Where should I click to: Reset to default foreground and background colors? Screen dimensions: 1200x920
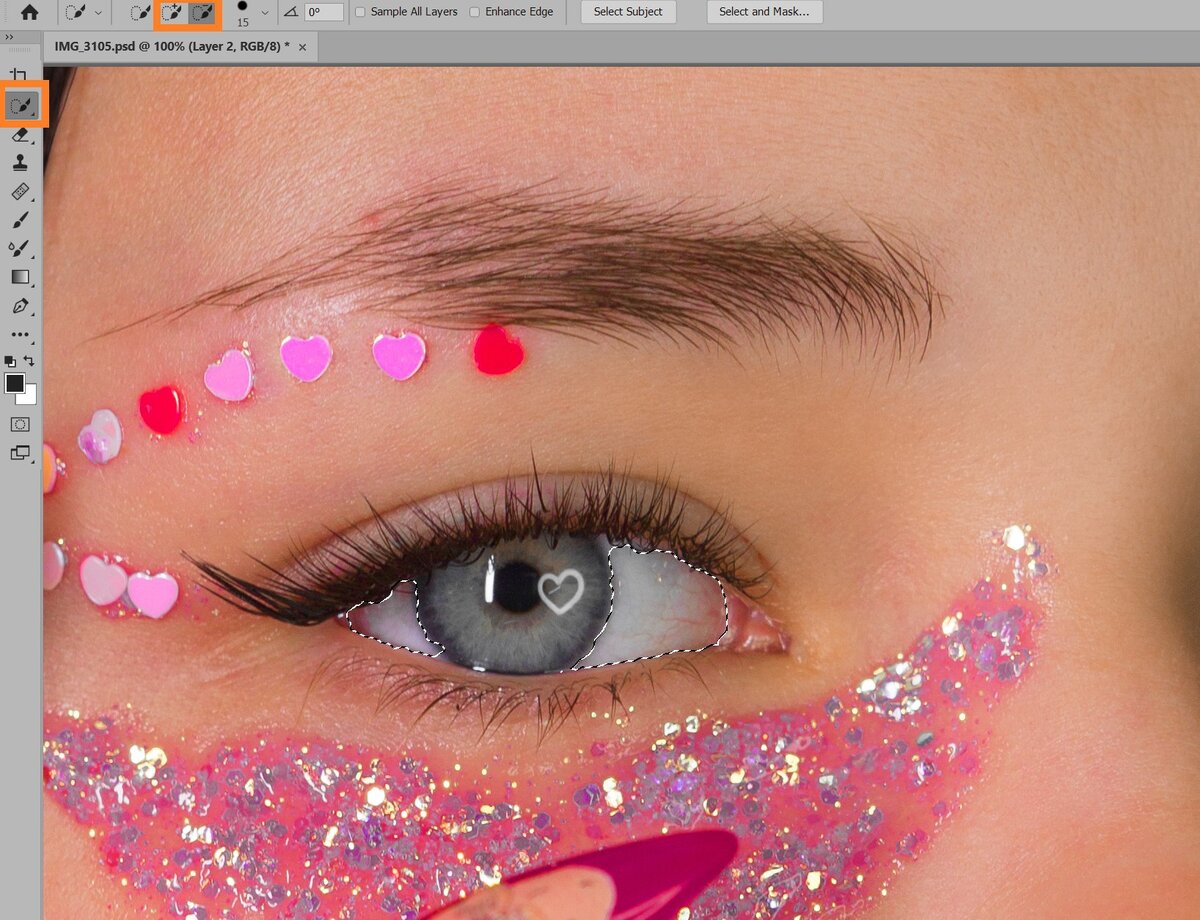click(10, 361)
